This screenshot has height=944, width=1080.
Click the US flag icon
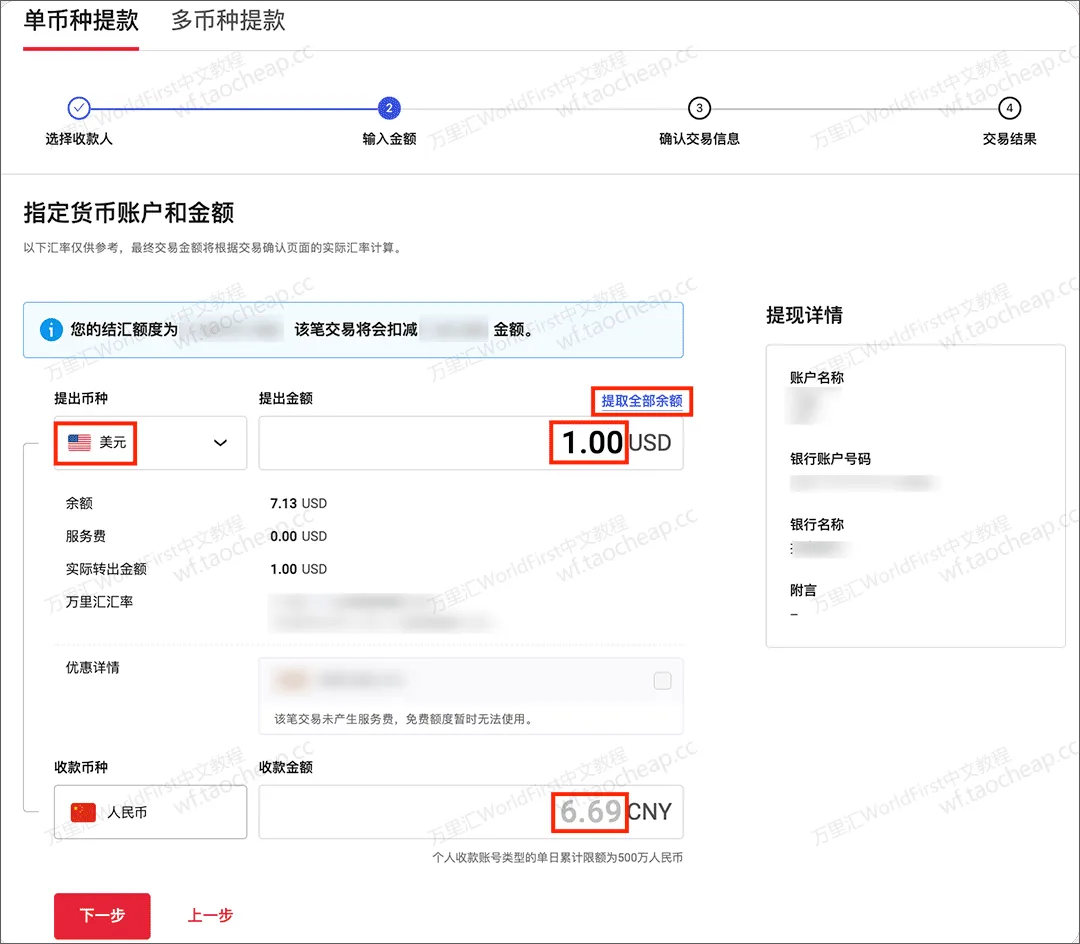click(79, 443)
